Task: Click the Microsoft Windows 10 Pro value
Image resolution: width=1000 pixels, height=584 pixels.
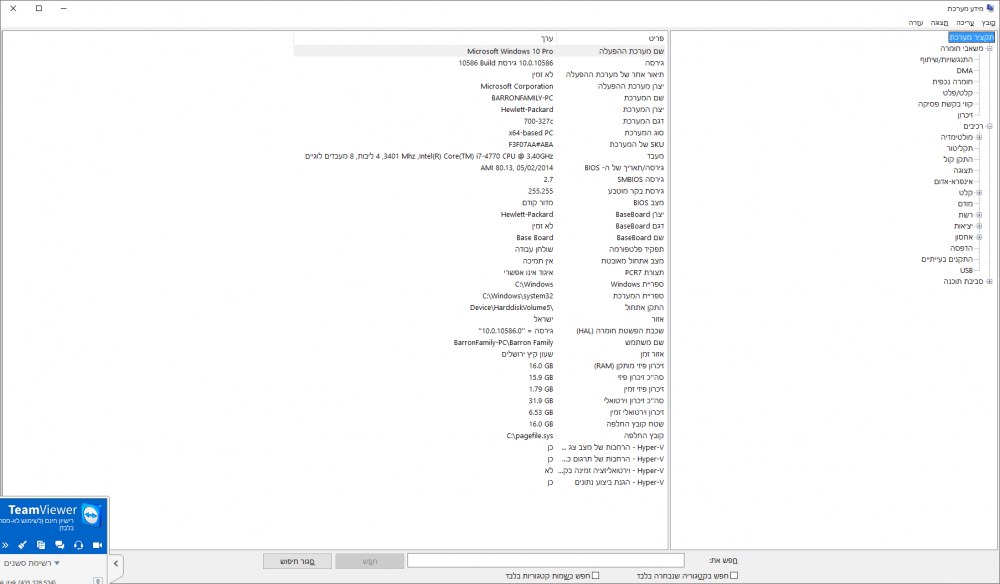Action: (x=510, y=51)
